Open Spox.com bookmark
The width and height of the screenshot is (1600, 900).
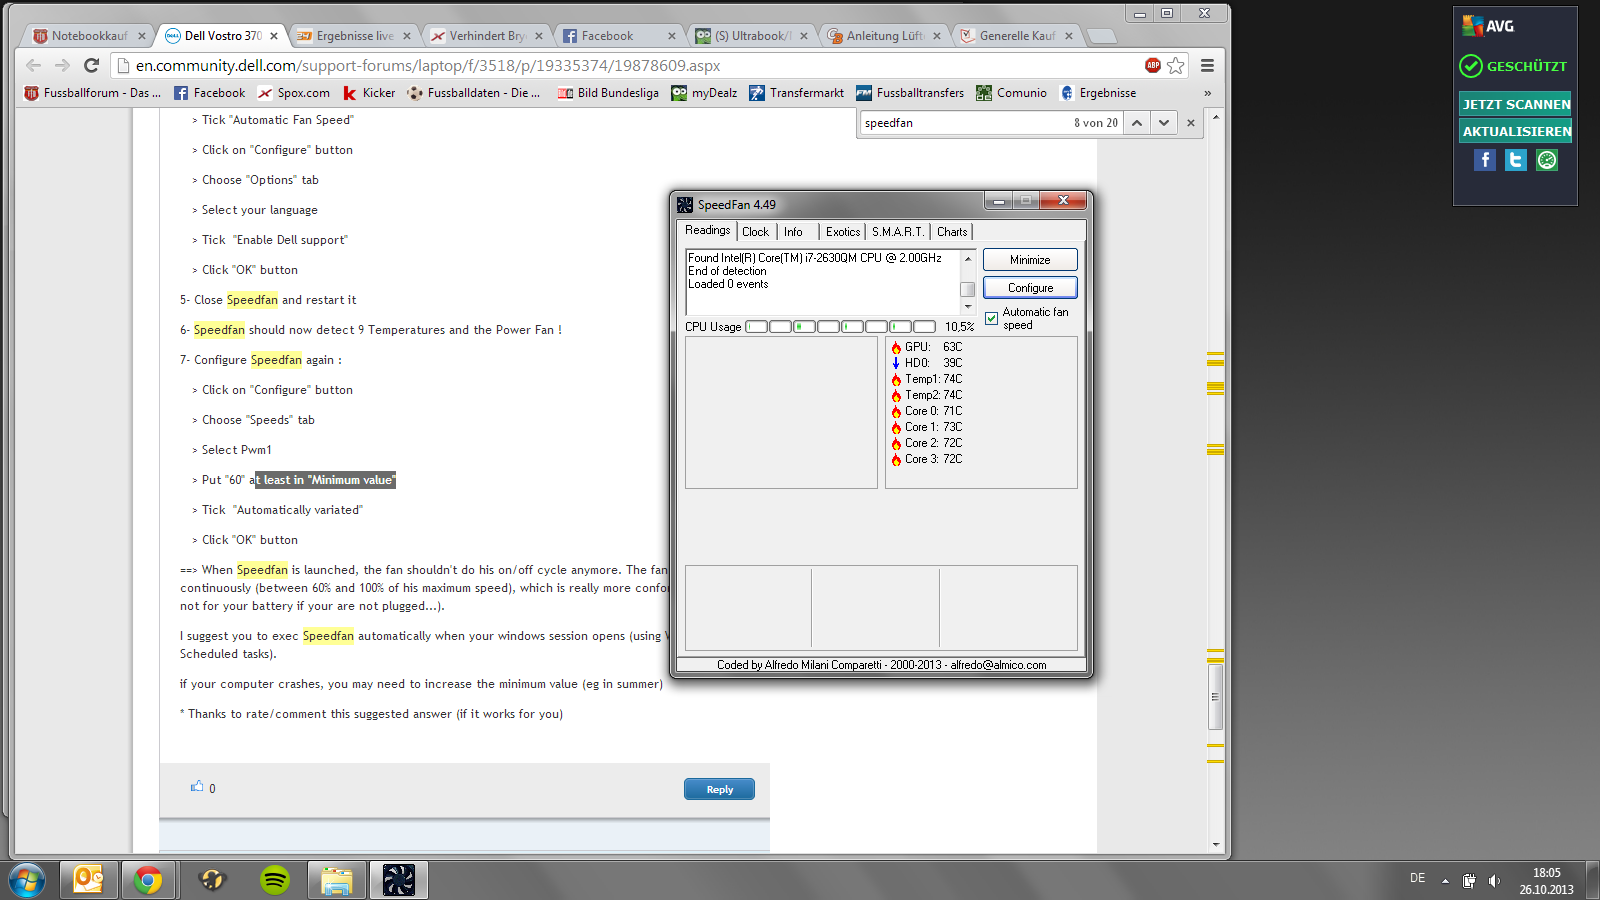(x=294, y=93)
